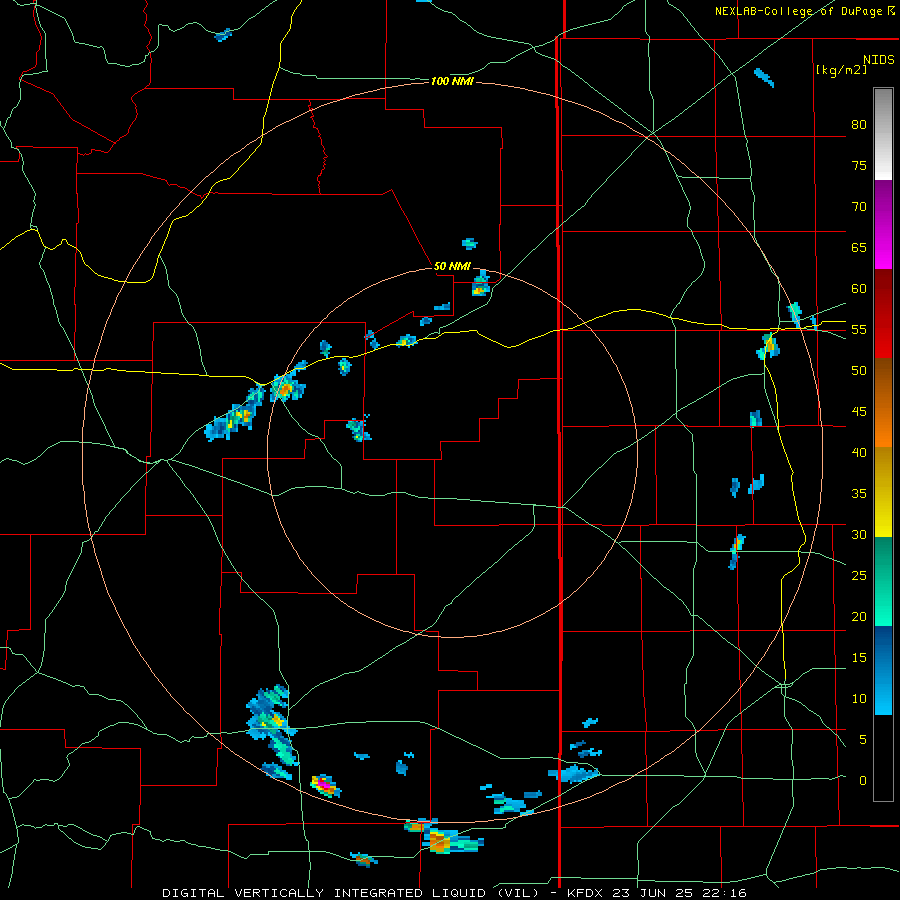Click the 40 value on the scale
Image resolution: width=900 pixels, height=900 pixels.
pyautogui.click(x=859, y=452)
